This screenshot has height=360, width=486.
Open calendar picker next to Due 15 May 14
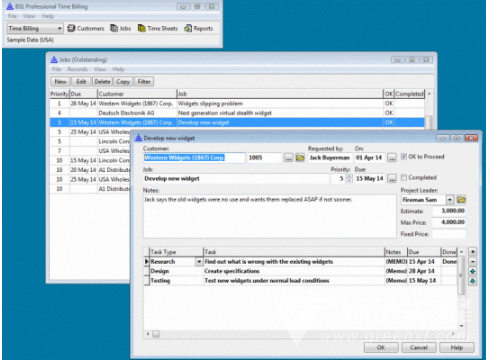pyautogui.click(x=392, y=179)
